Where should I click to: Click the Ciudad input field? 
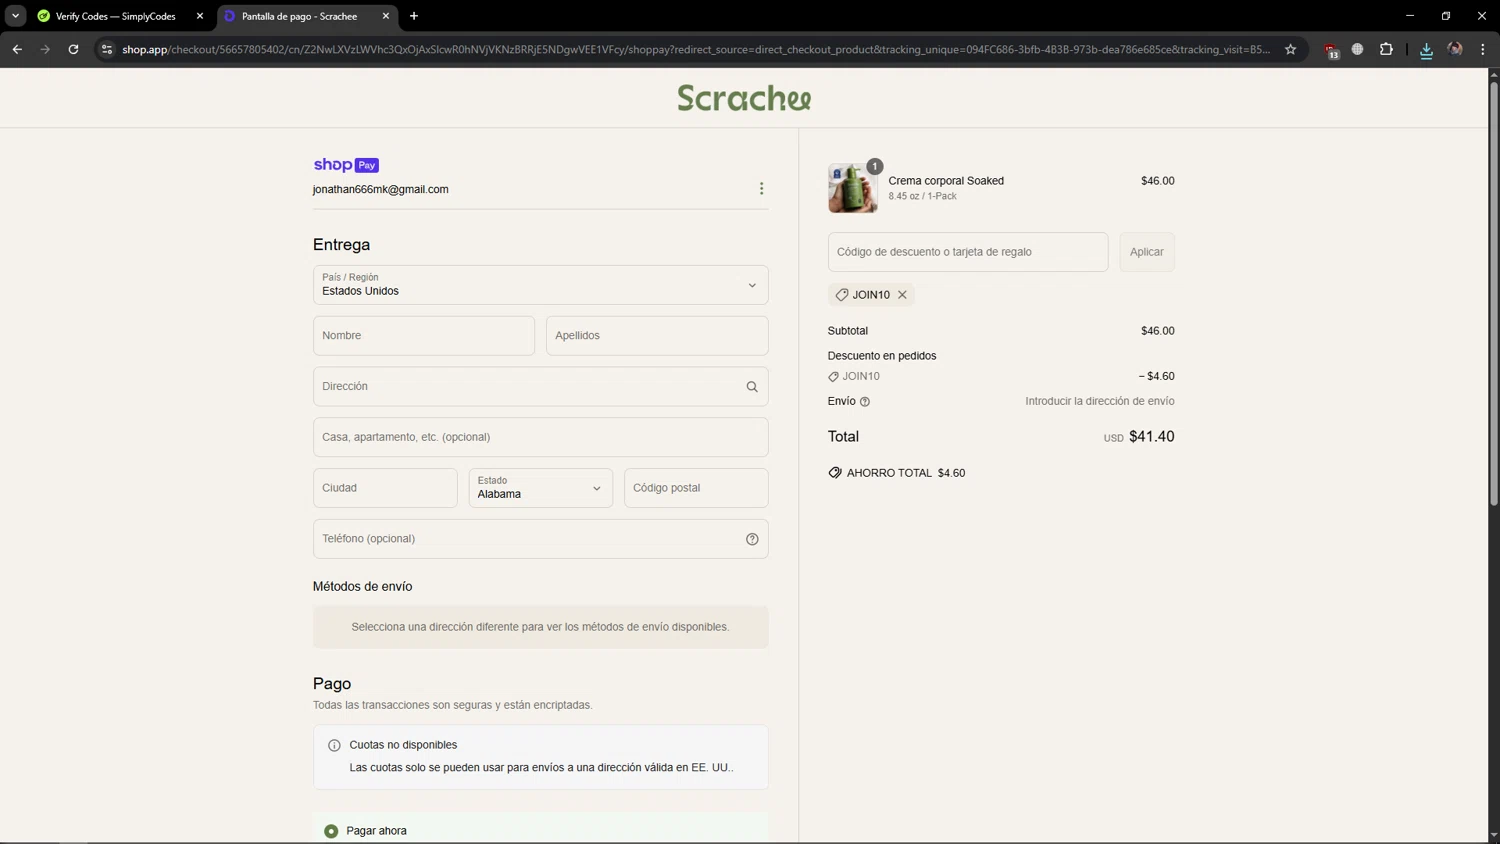click(385, 488)
